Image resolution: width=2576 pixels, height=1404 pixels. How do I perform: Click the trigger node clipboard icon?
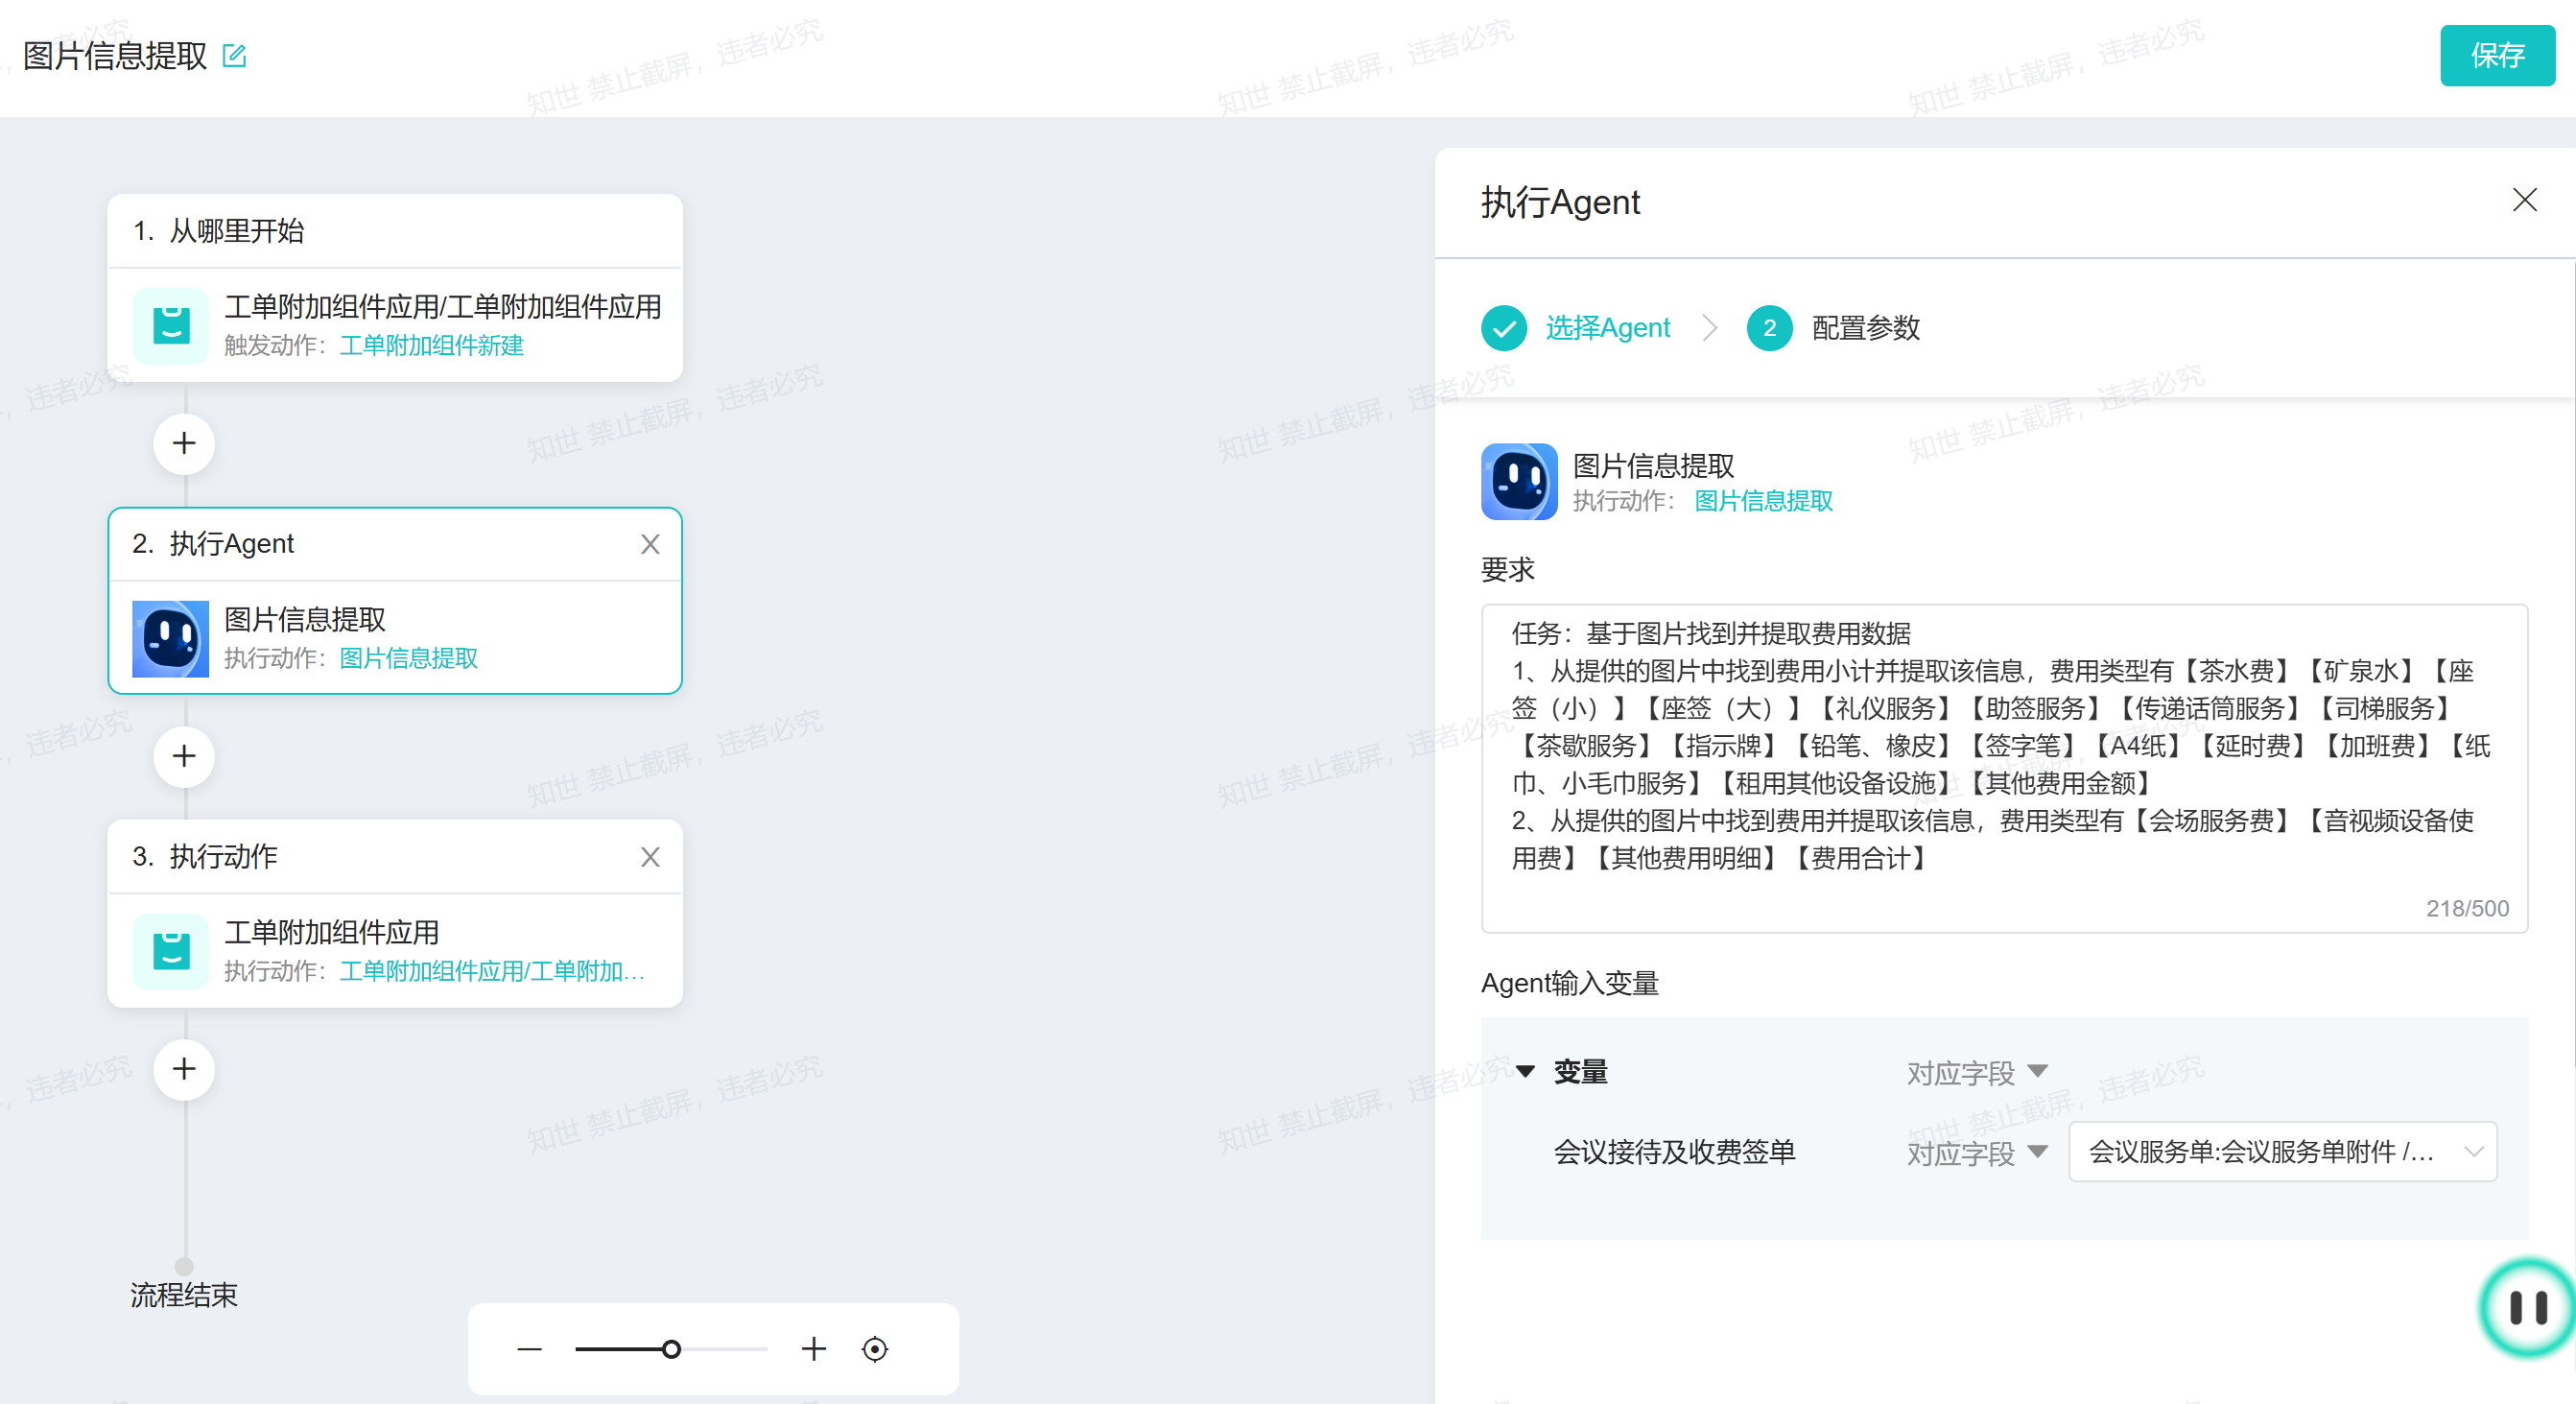pos(171,326)
